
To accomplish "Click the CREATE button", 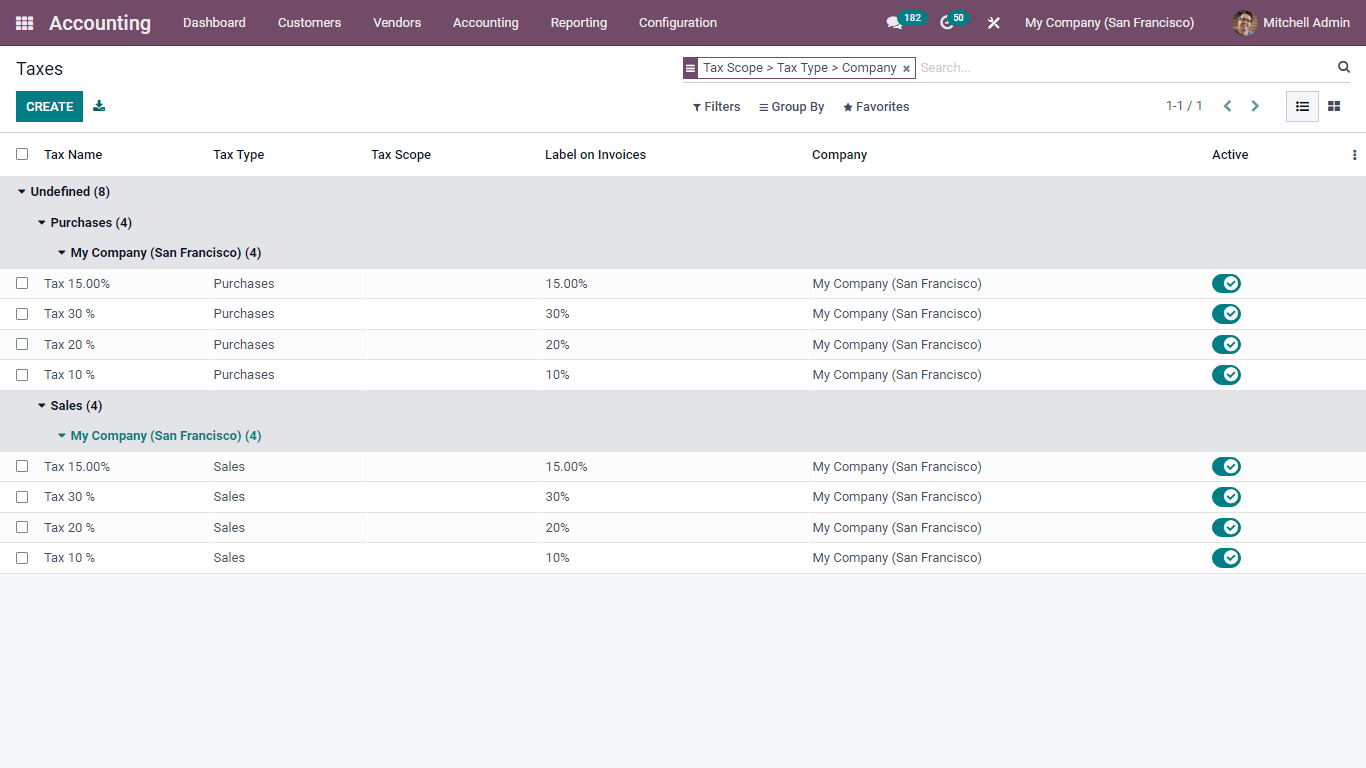I will coord(49,105).
